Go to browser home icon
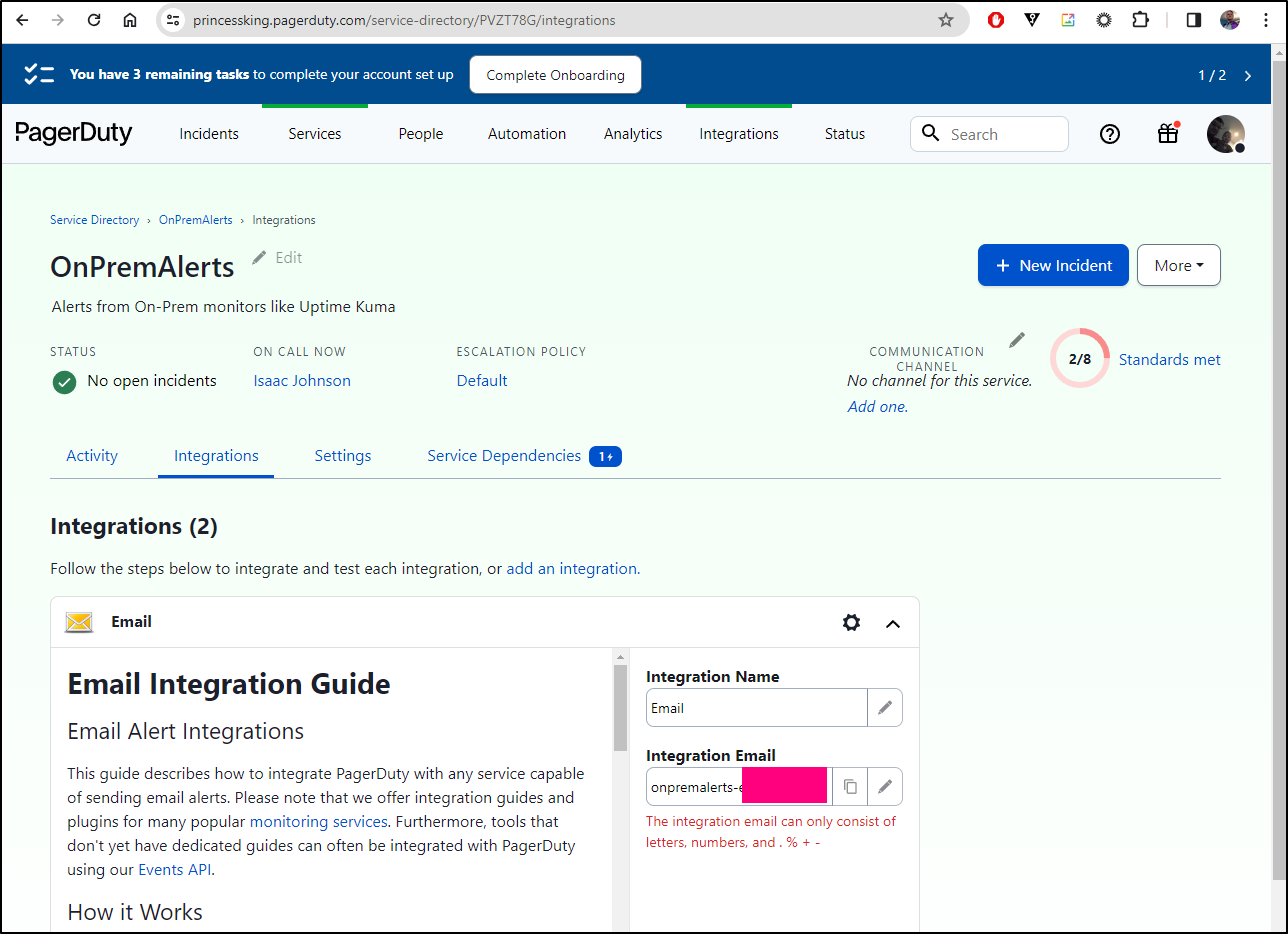This screenshot has width=1288, height=934. pyautogui.click(x=130, y=20)
